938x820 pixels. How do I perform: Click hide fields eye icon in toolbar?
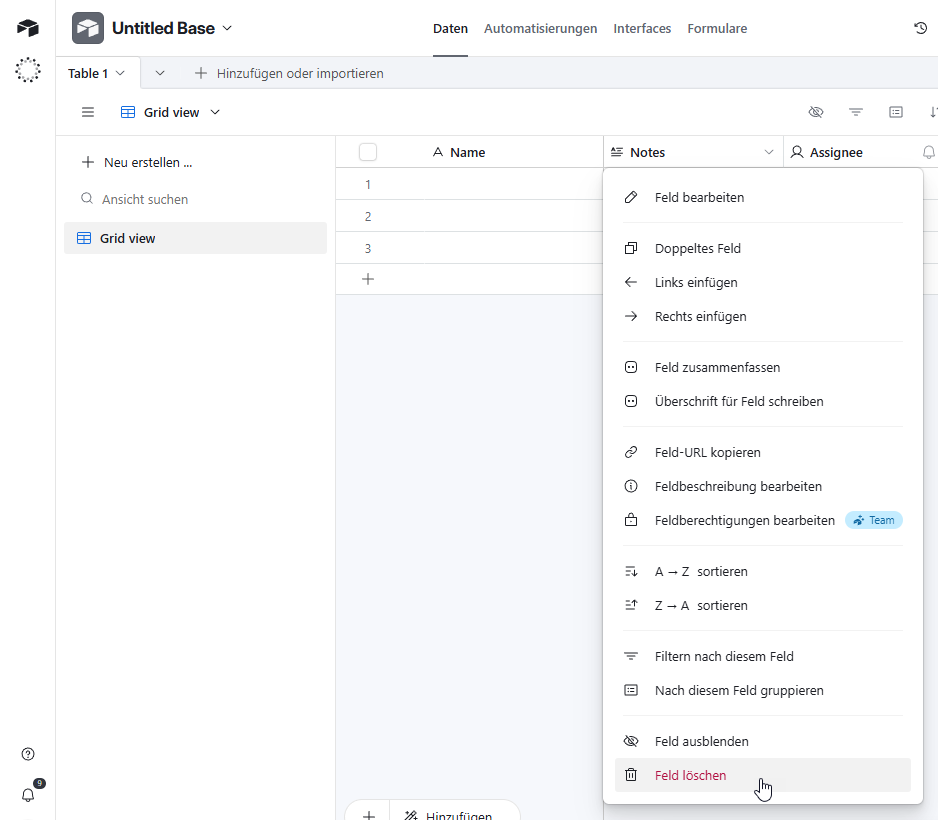[816, 112]
